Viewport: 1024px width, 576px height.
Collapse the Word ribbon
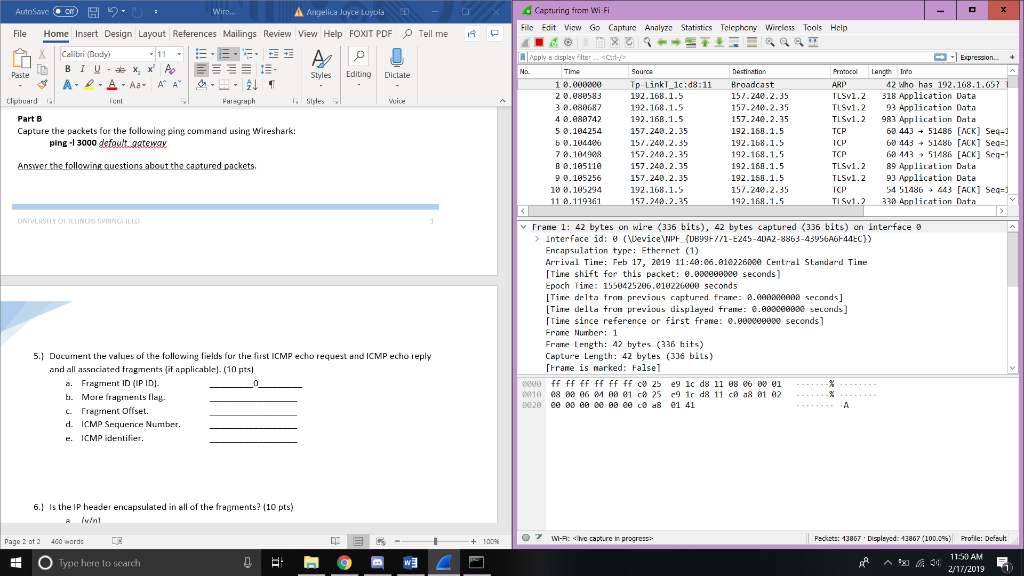[502, 101]
